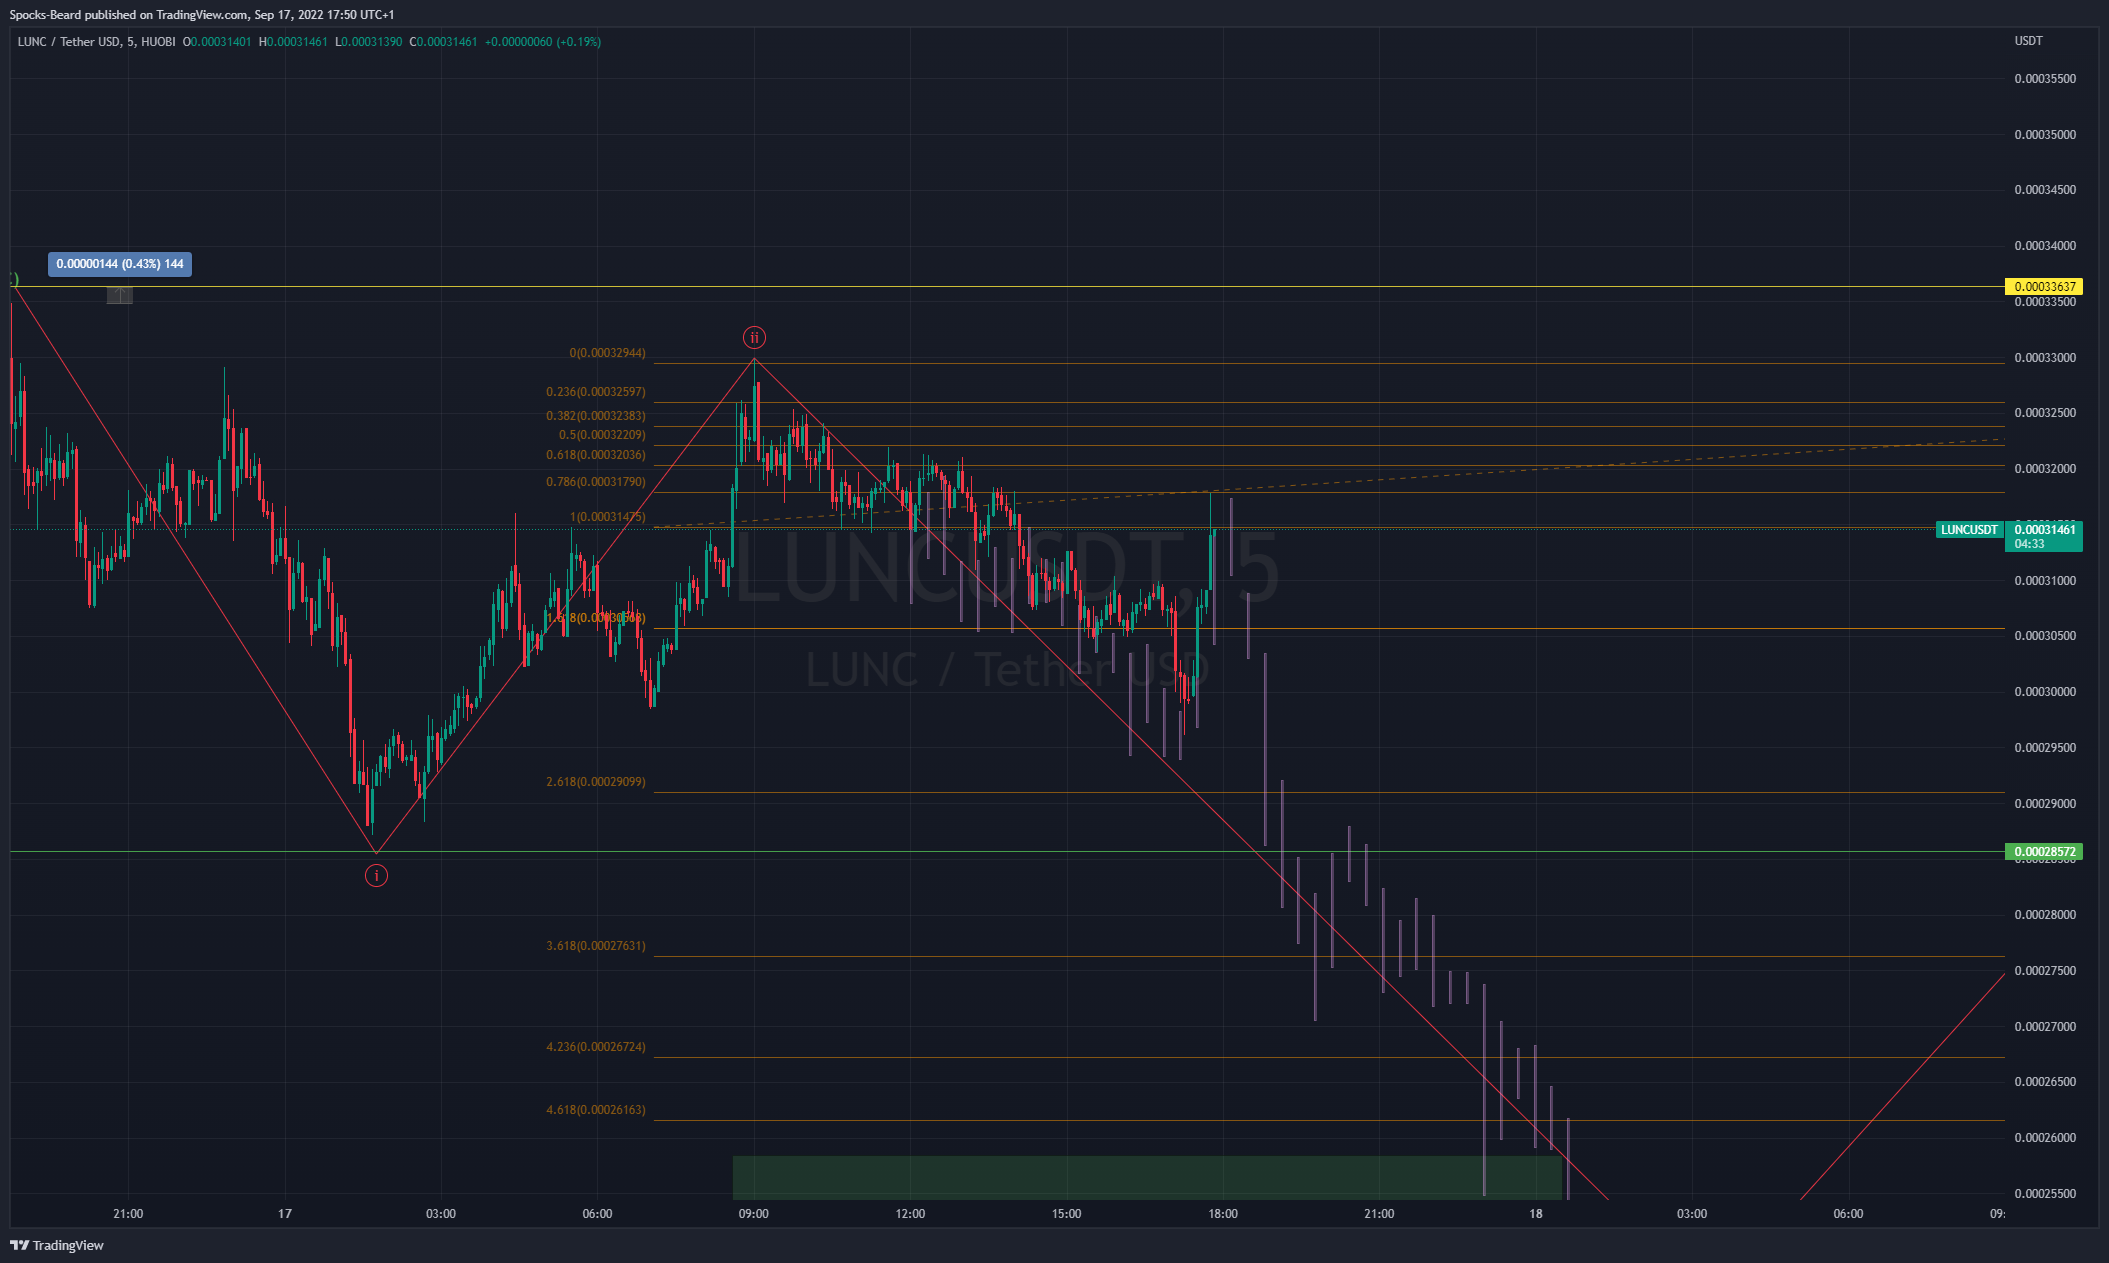
Task: Click the symbol title 'LUNC / Tether USD, 5, HUOBI'
Action: 97,42
